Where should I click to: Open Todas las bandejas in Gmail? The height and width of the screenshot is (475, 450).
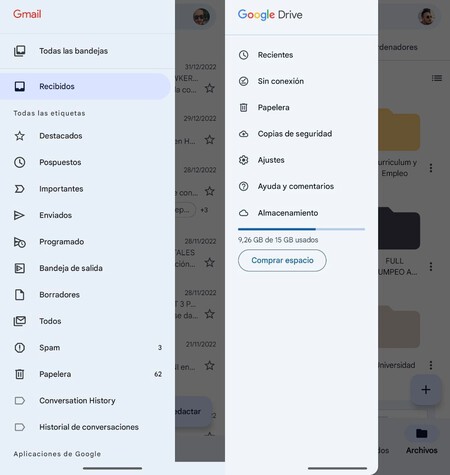(87, 51)
